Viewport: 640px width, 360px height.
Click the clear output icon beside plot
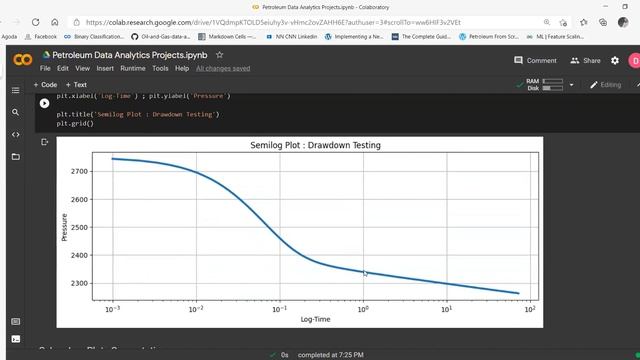(44, 142)
